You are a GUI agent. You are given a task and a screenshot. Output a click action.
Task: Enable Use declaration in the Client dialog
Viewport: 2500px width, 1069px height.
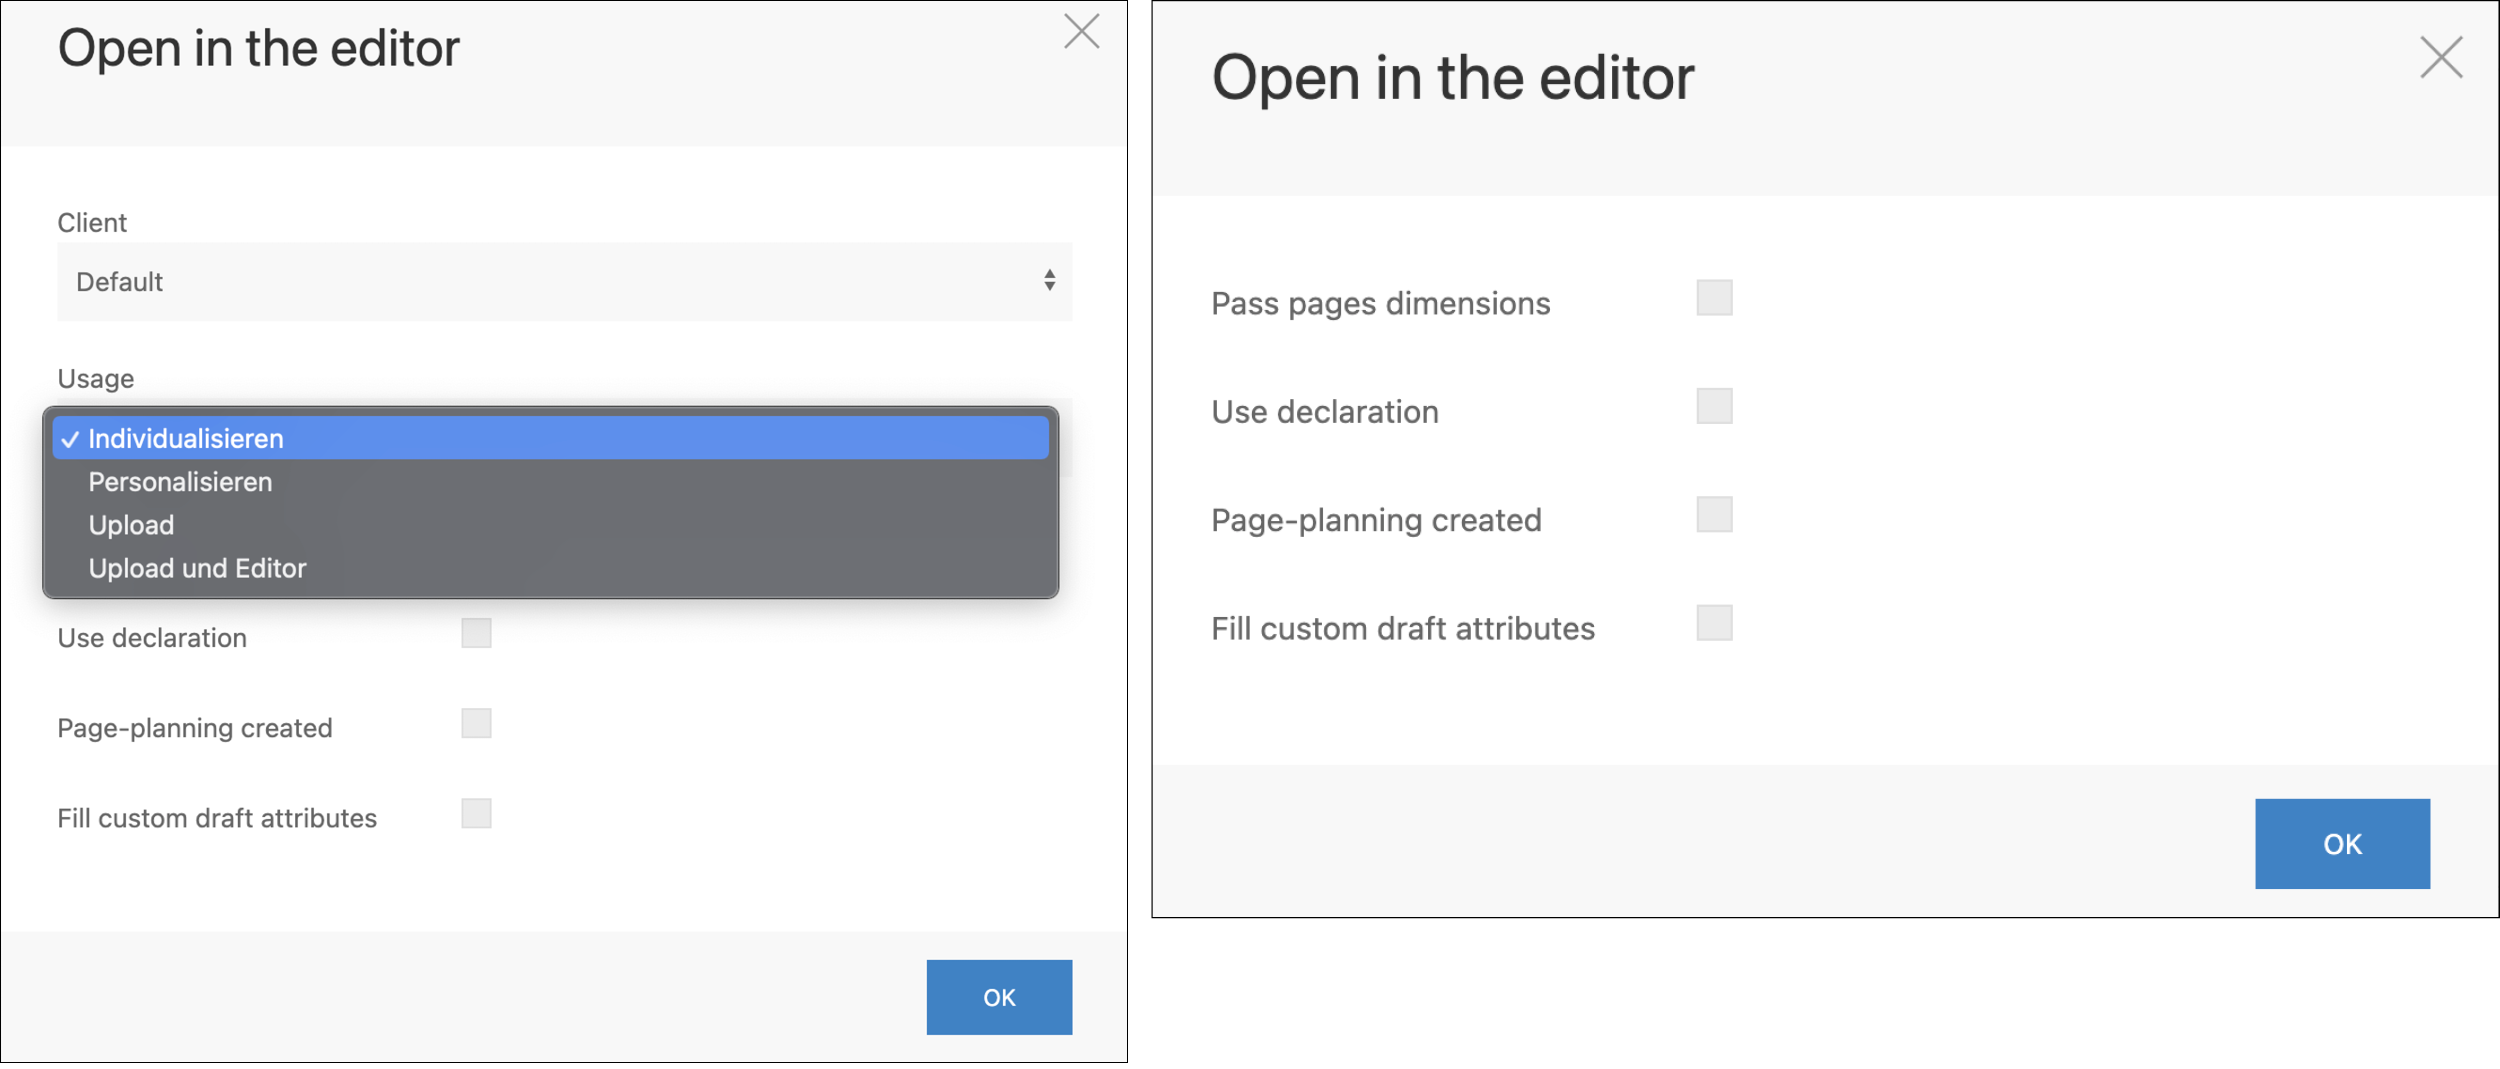coord(476,633)
